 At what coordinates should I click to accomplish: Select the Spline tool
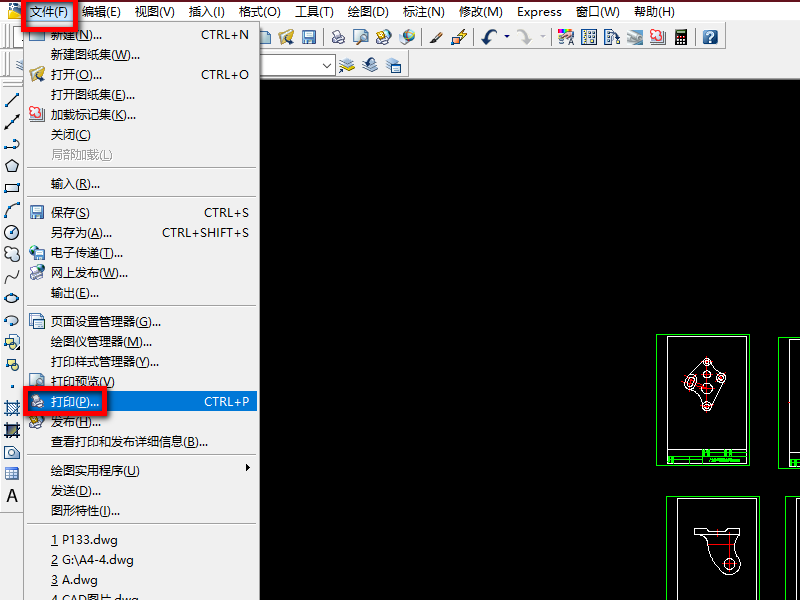[x=11, y=276]
